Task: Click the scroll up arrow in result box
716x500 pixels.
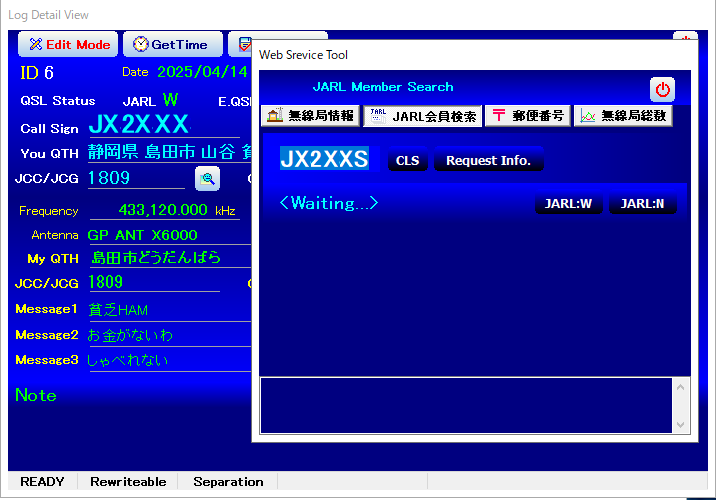Action: pyautogui.click(x=680, y=388)
